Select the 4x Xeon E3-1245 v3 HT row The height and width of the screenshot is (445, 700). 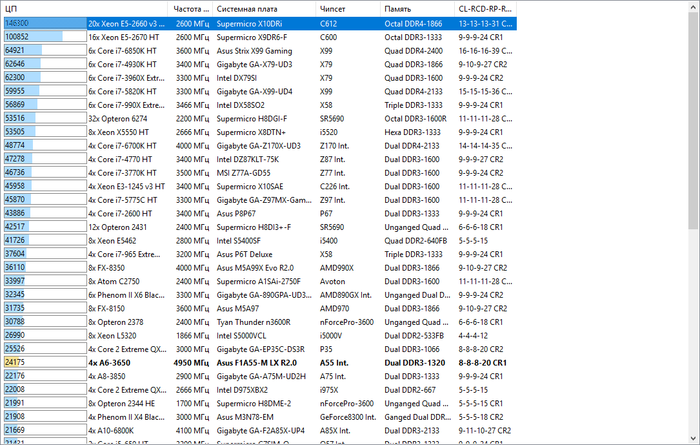(x=260, y=186)
